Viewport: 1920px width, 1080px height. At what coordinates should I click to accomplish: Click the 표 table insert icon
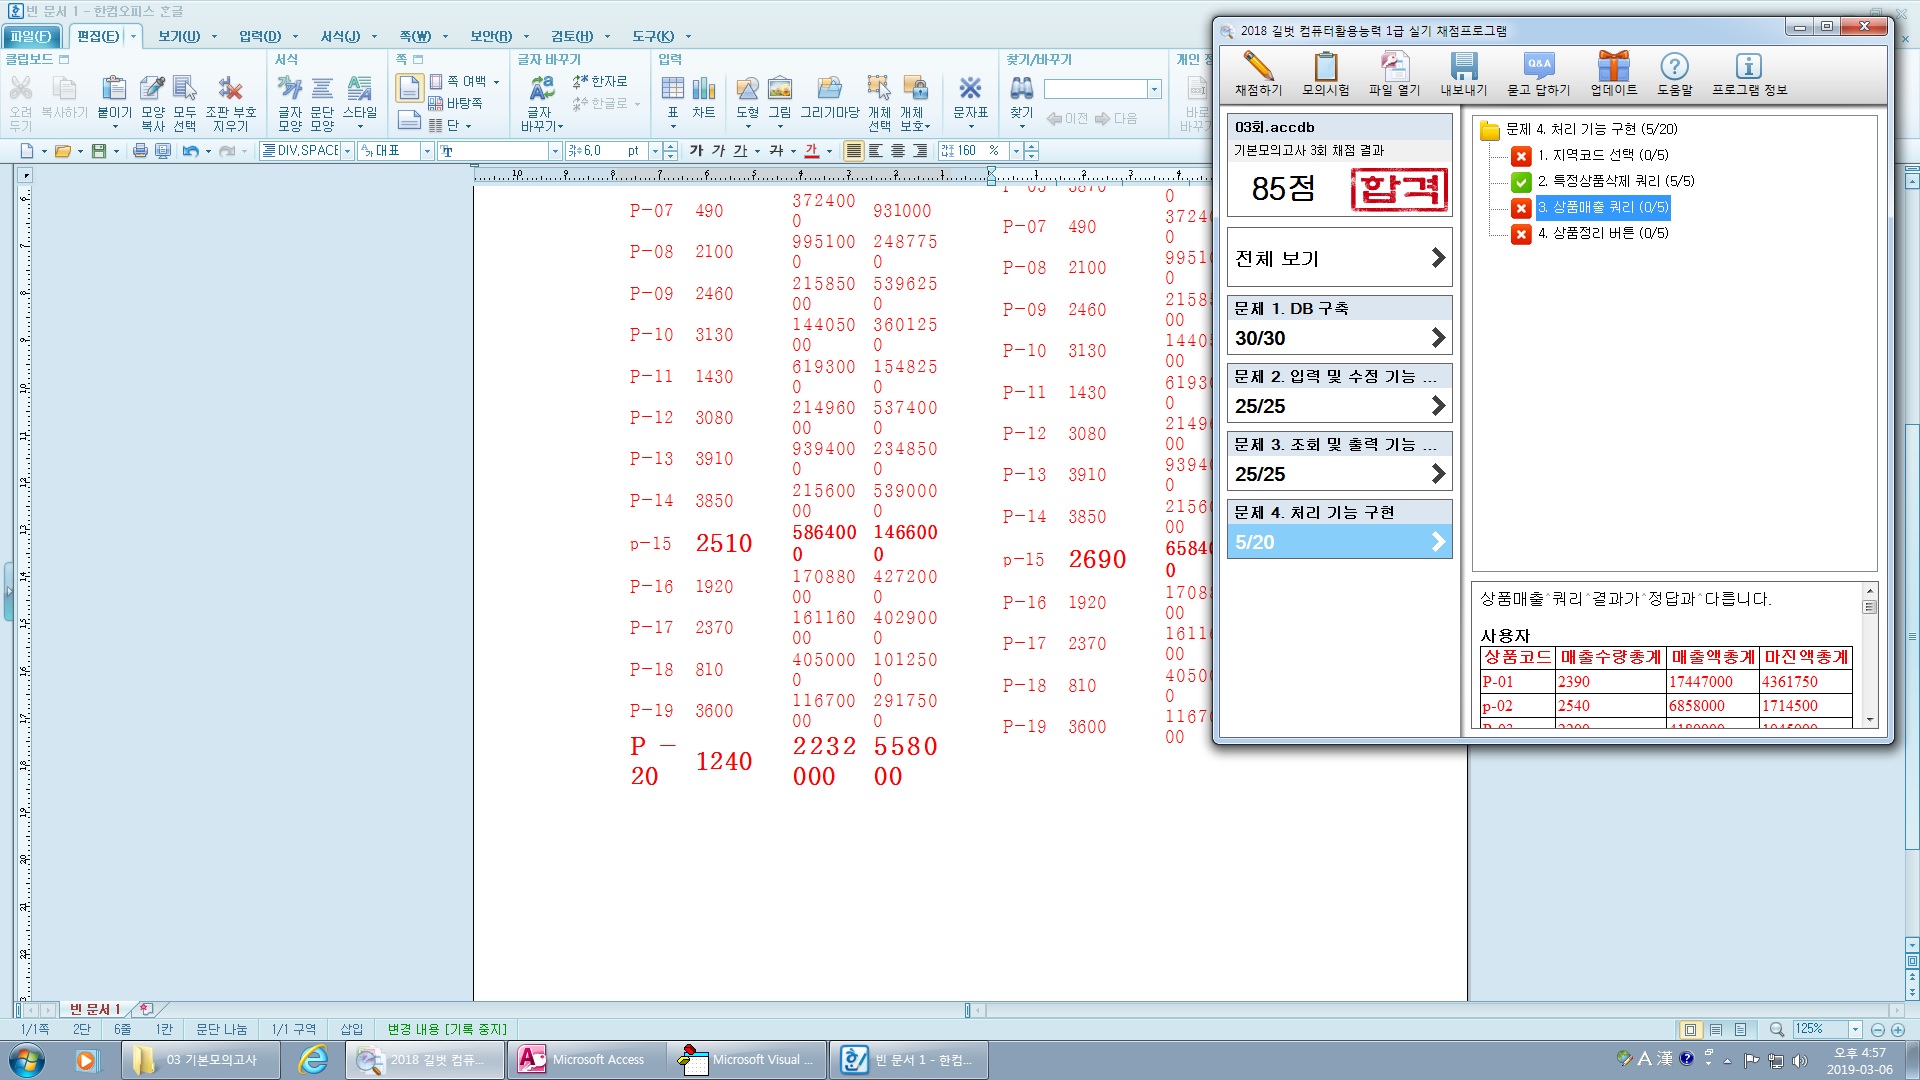tap(673, 90)
